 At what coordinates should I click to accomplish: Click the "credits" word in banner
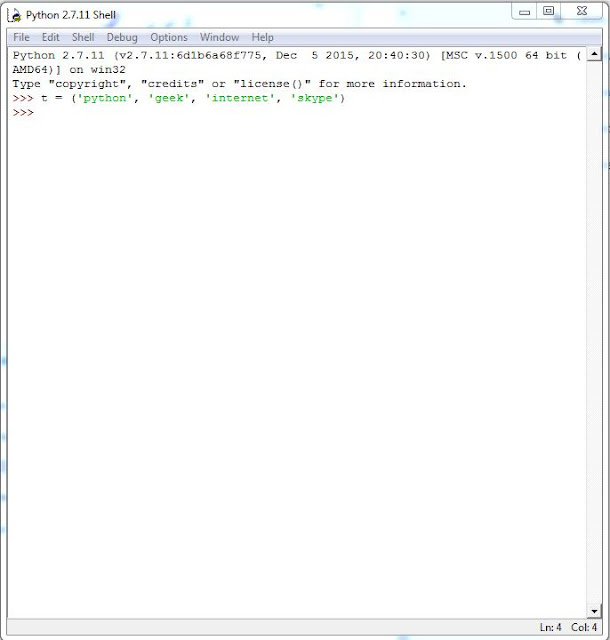(x=172, y=84)
